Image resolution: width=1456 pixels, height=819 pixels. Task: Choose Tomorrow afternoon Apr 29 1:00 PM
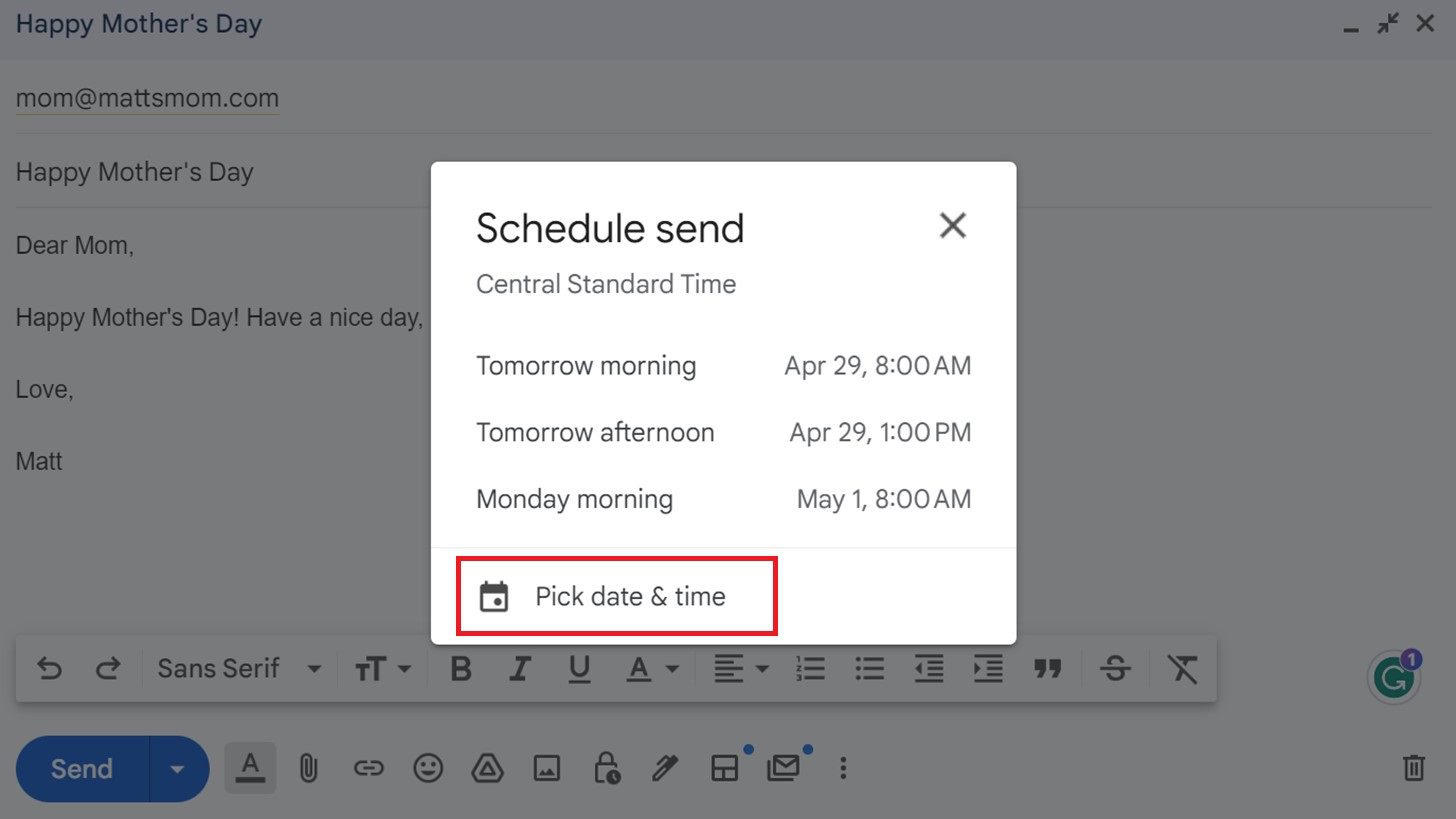point(723,433)
